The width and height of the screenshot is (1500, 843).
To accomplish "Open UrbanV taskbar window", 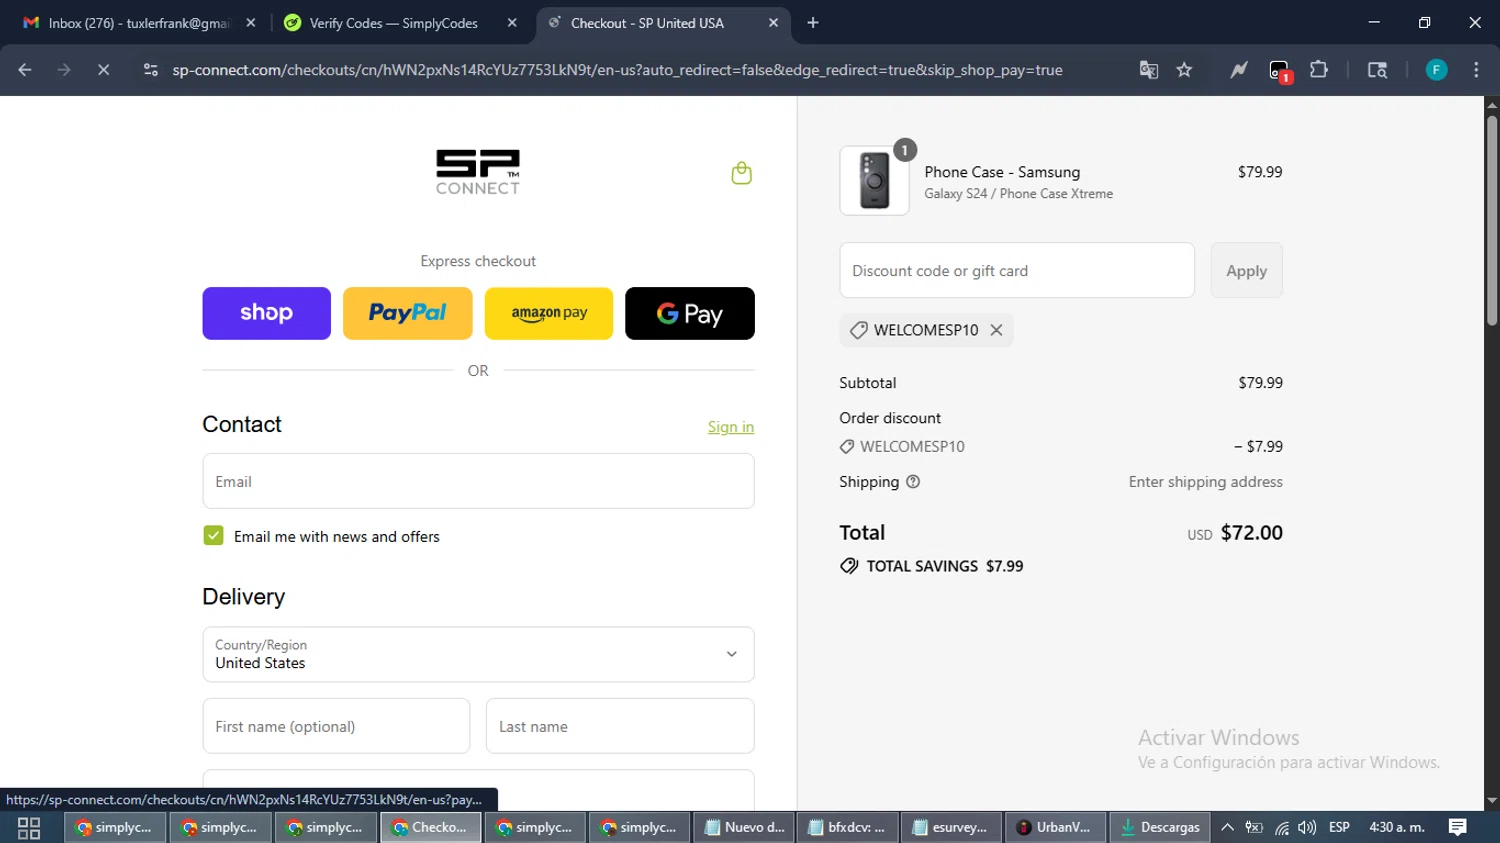I will [1055, 827].
